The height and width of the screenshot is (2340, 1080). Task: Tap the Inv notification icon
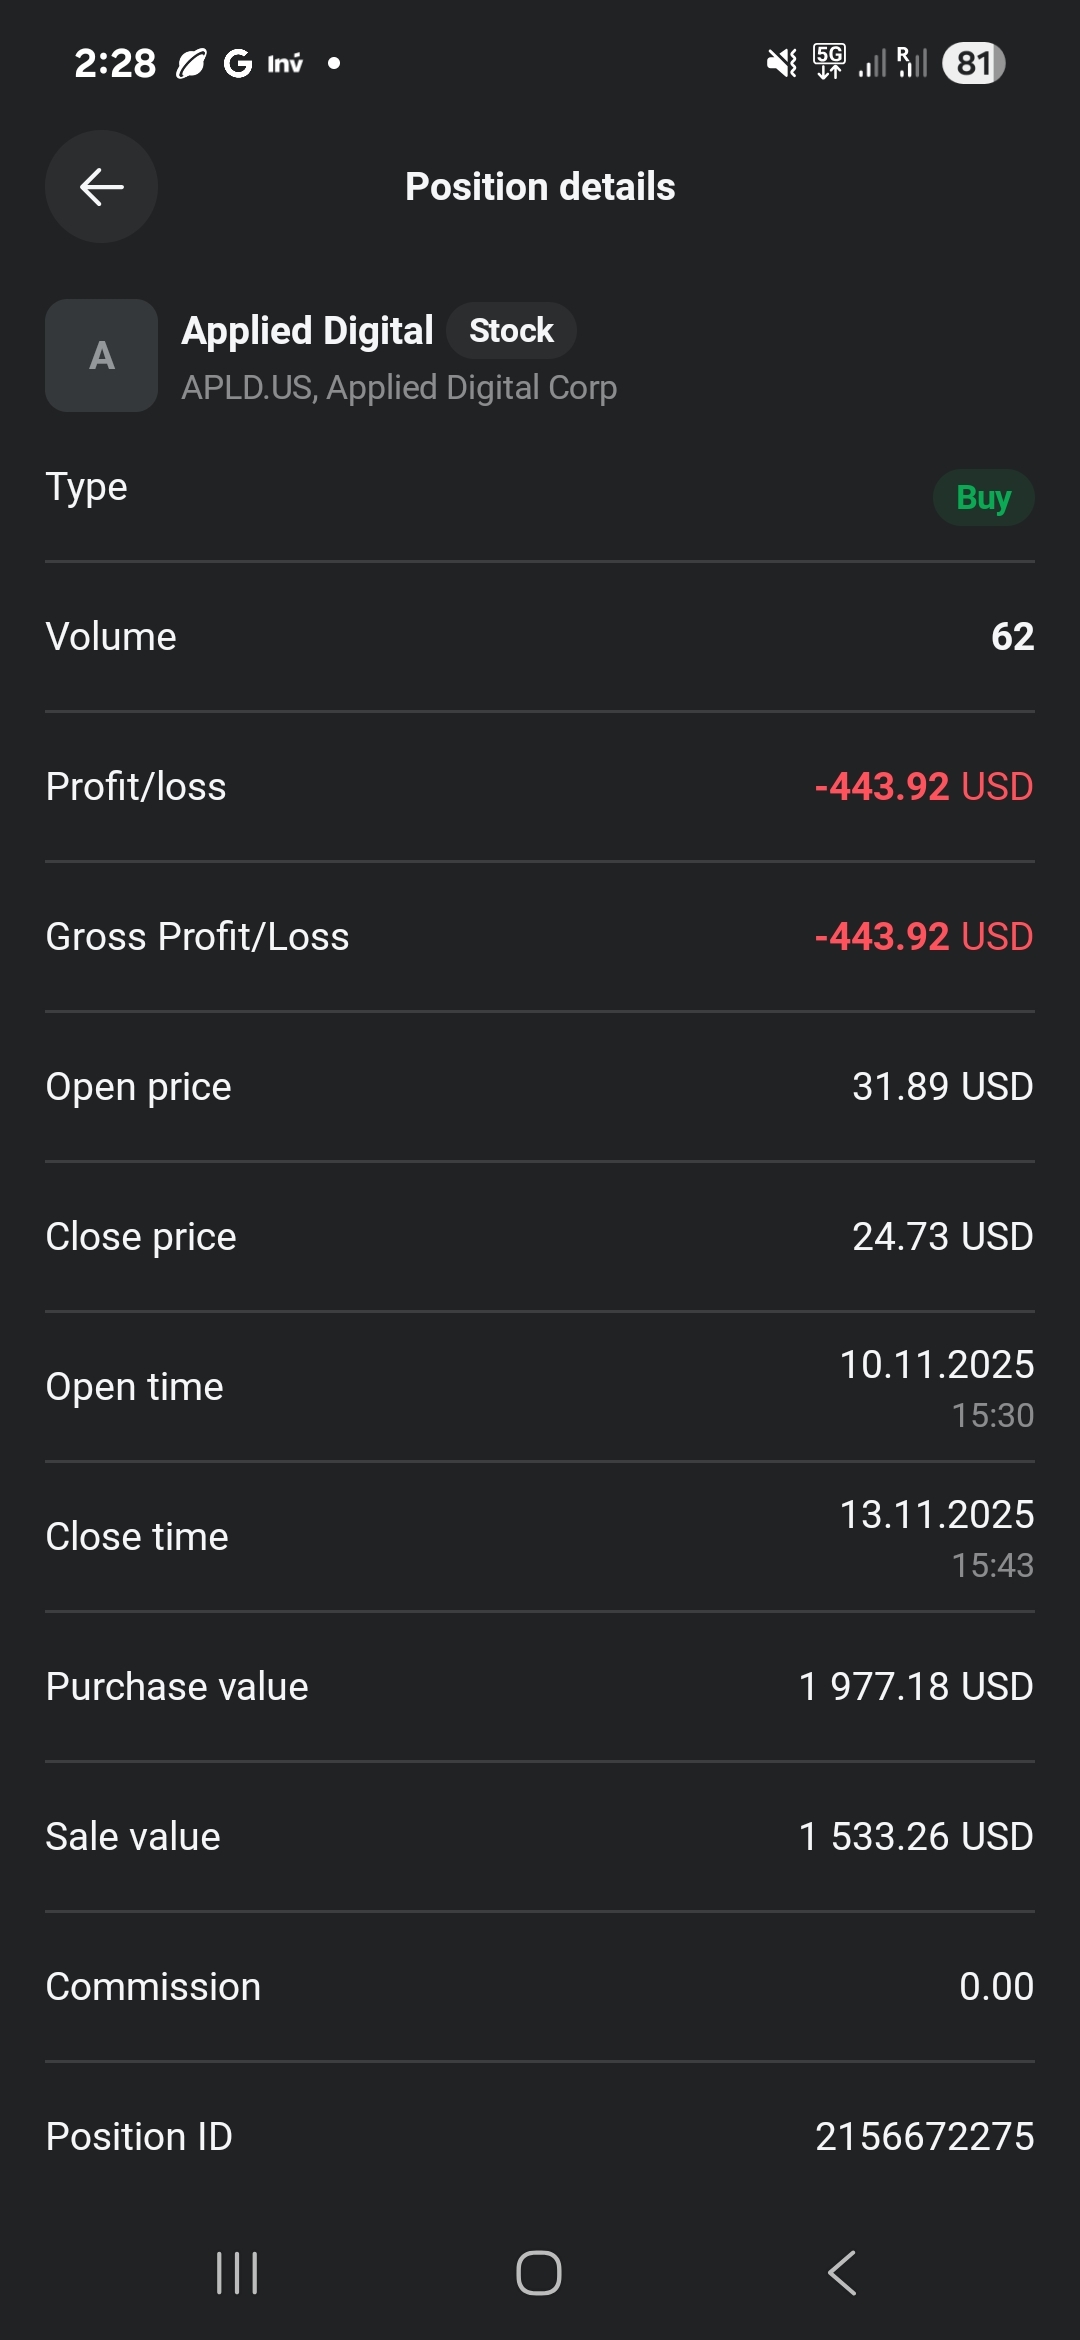tap(285, 64)
